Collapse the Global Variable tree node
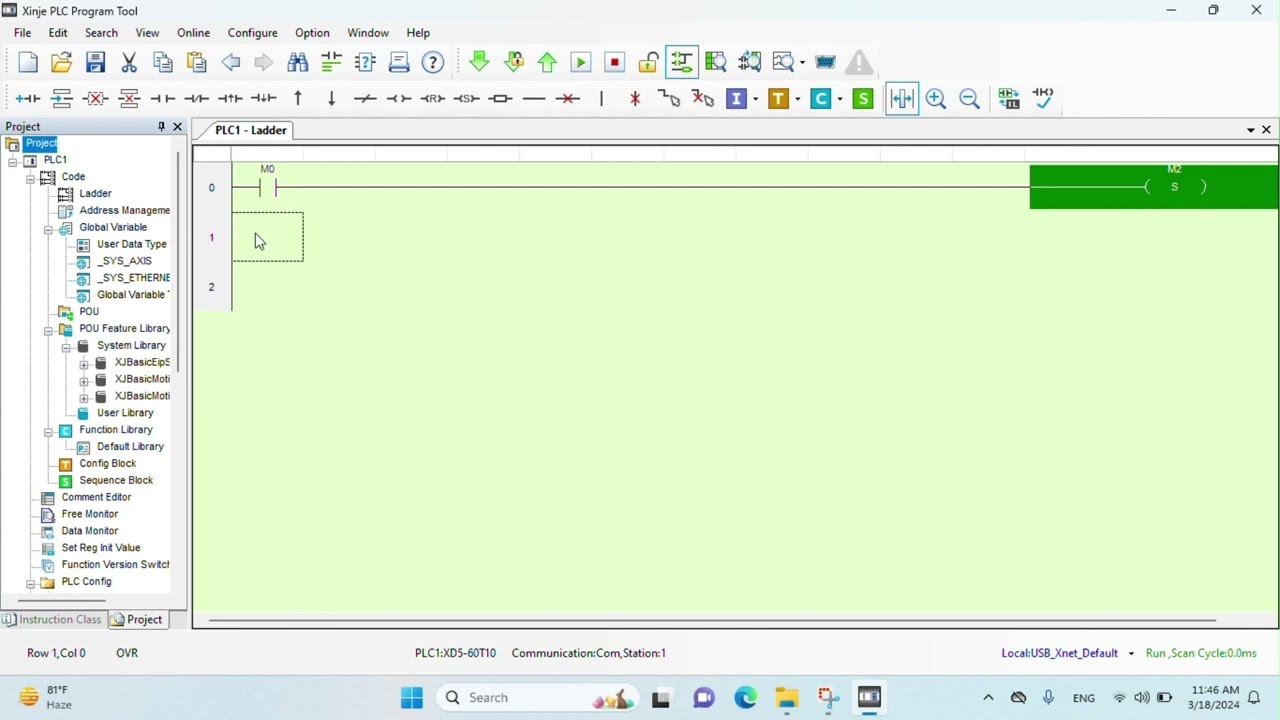The image size is (1280, 720). tap(48, 228)
